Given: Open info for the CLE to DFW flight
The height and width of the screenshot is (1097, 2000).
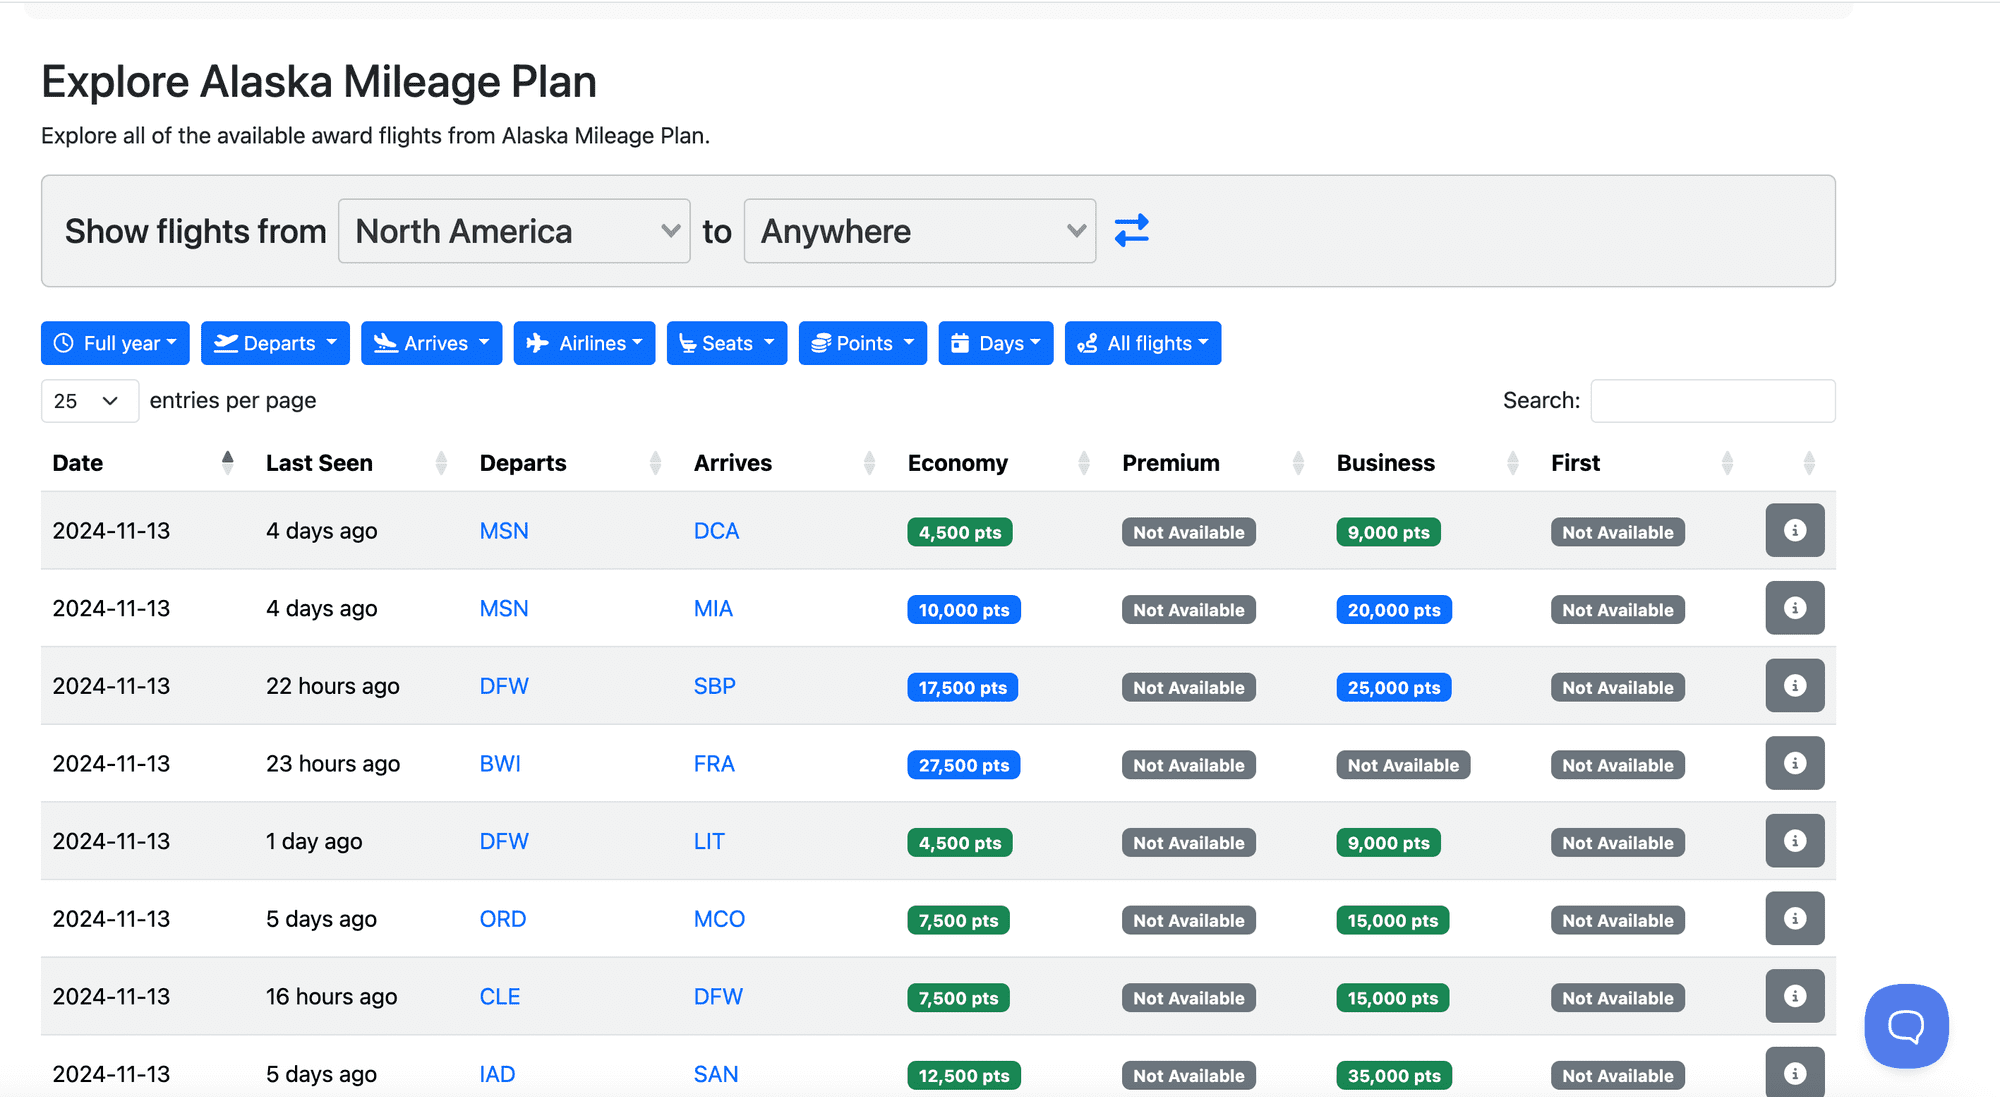Looking at the screenshot, I should 1794,996.
